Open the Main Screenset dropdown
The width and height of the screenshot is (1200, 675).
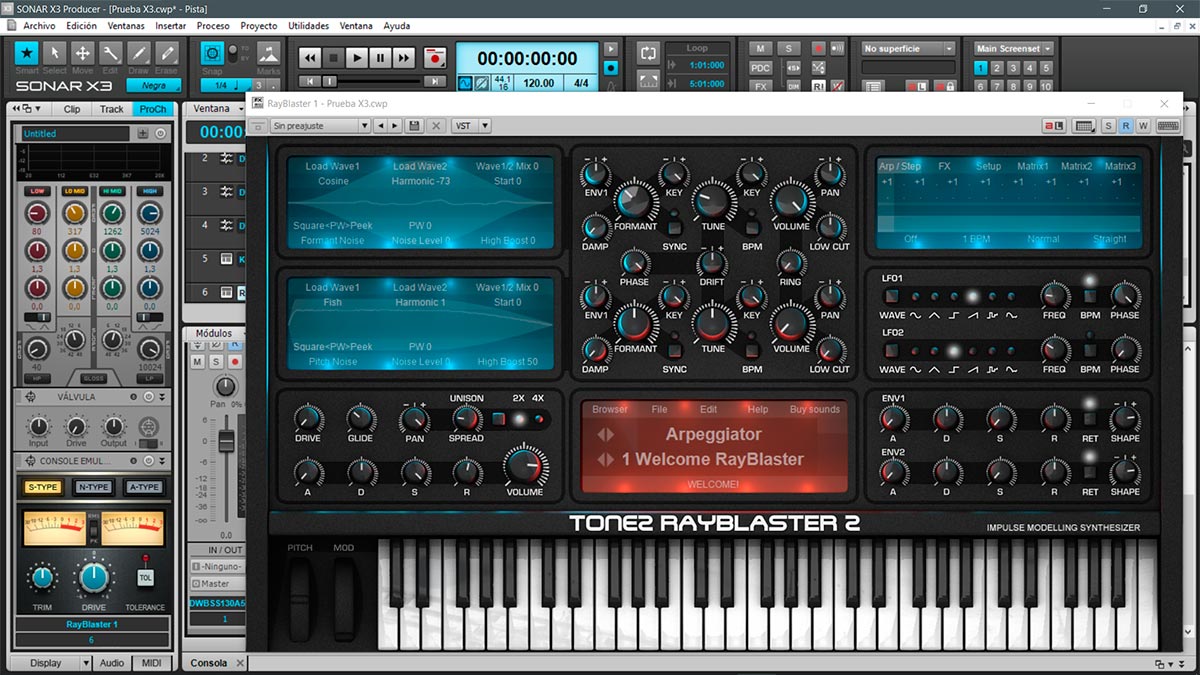tap(1013, 48)
